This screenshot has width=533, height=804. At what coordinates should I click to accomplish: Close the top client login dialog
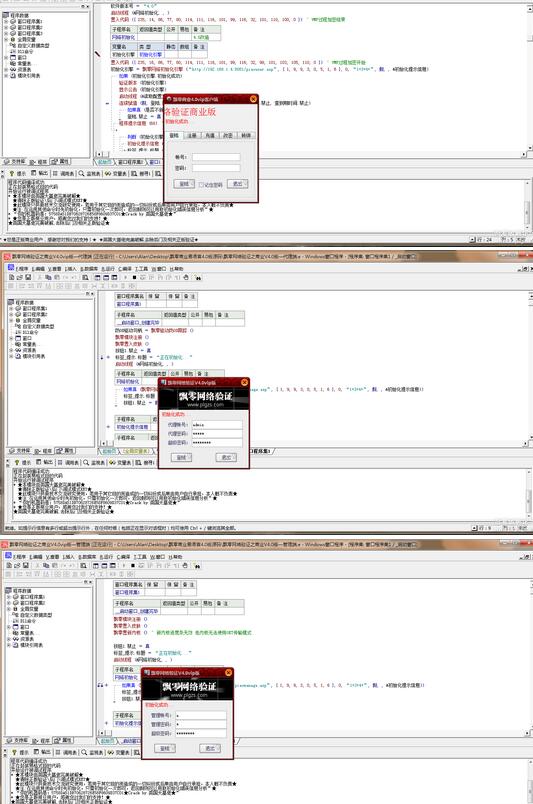point(253,99)
